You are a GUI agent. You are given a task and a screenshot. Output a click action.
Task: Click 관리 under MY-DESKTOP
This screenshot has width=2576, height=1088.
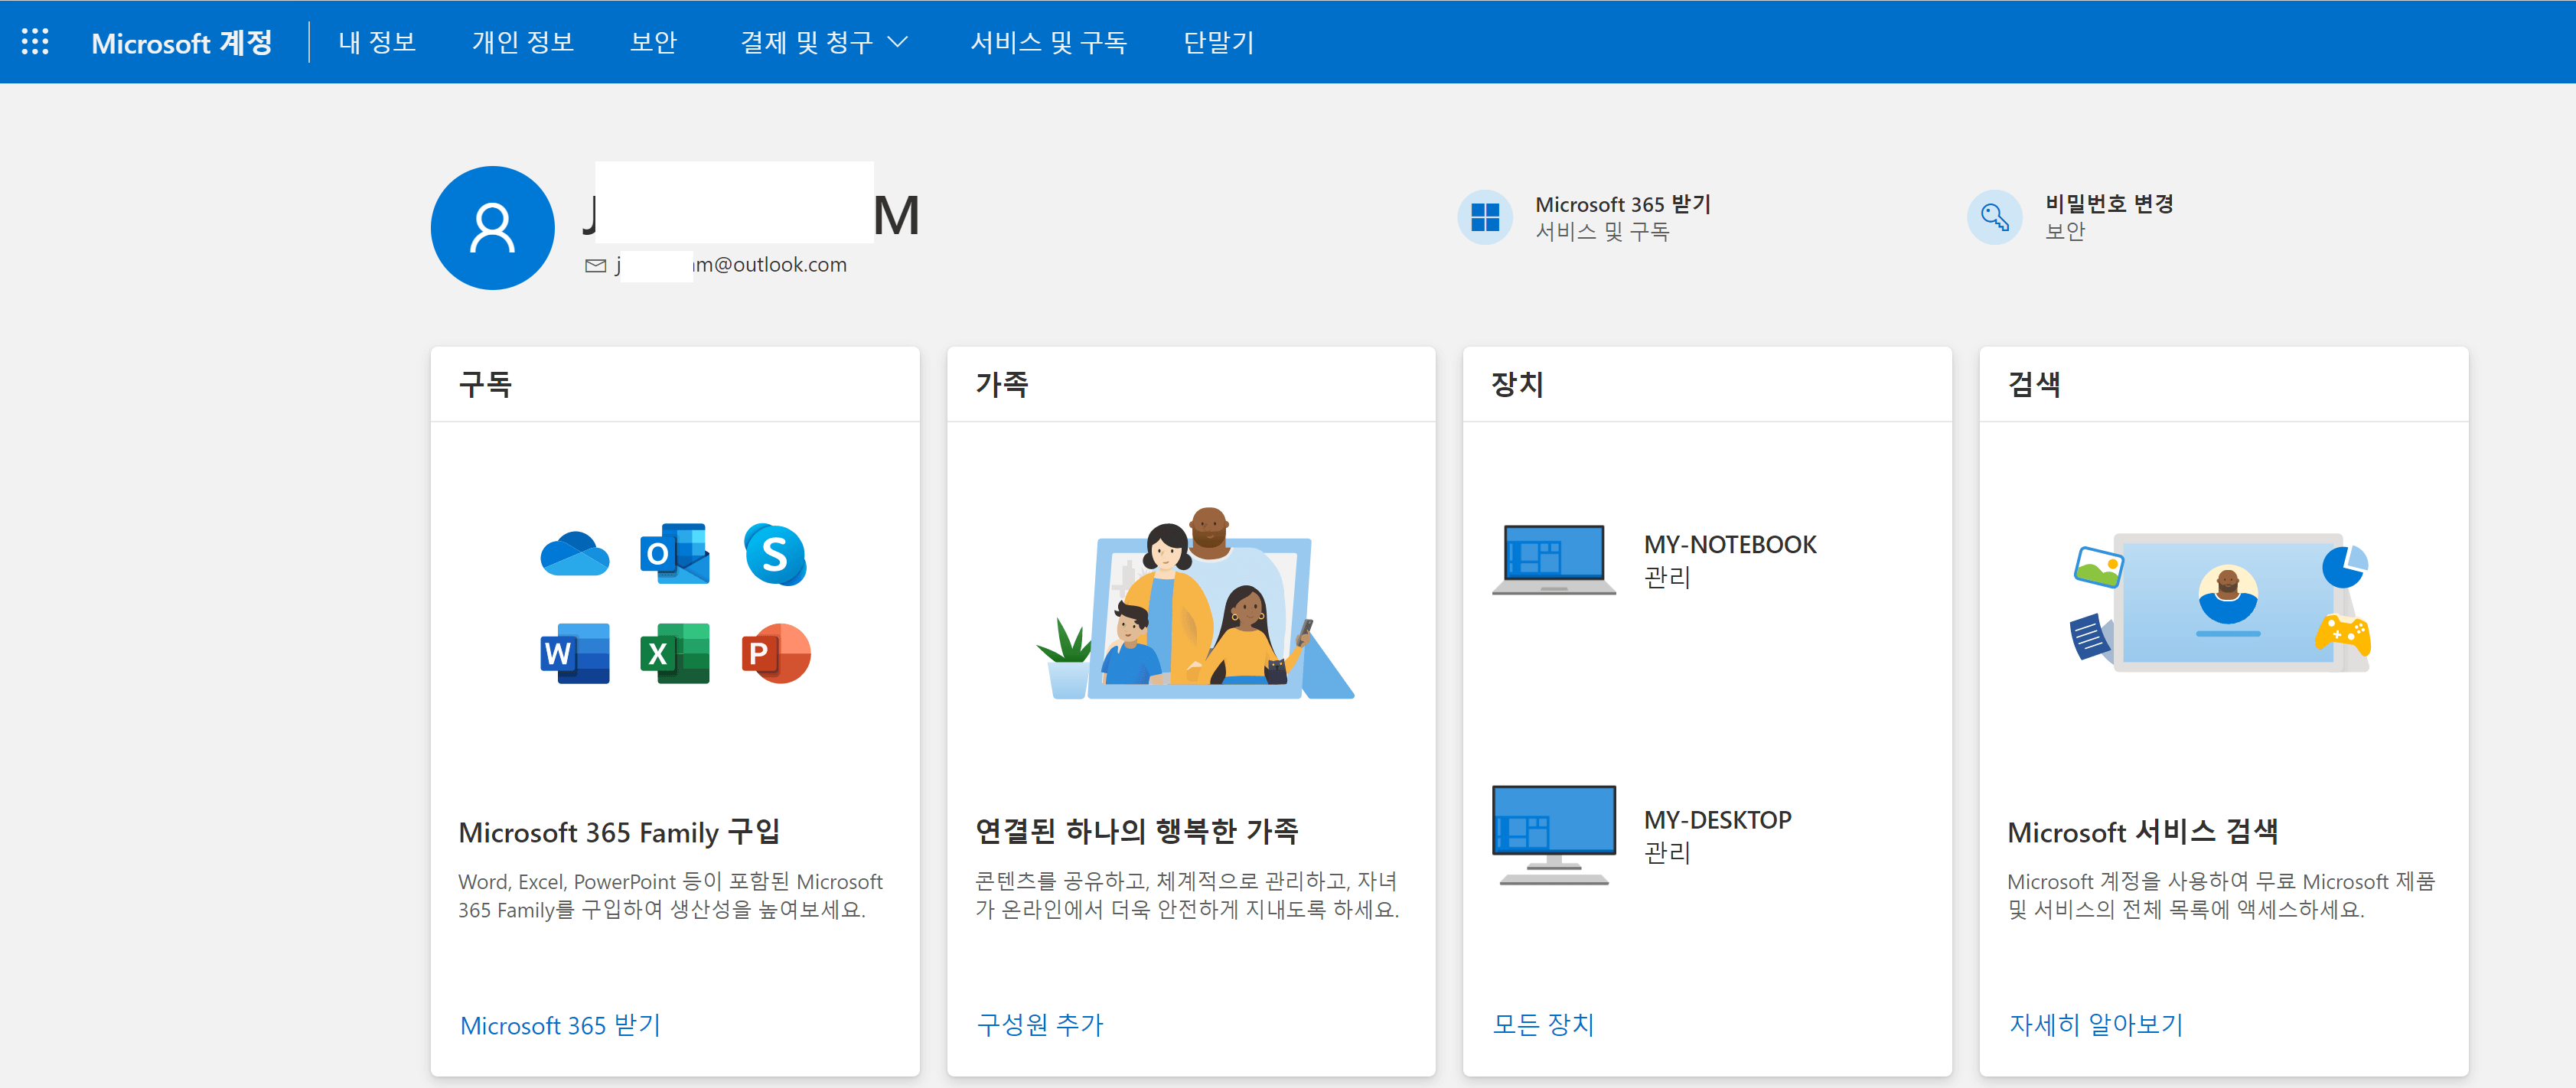[1667, 852]
